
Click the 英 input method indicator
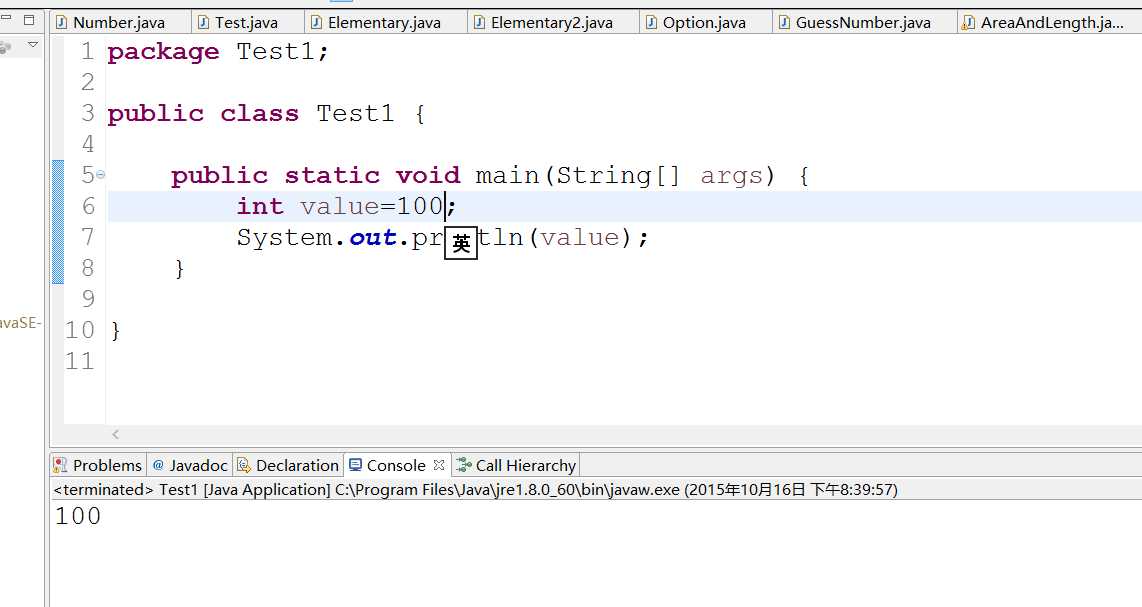461,243
